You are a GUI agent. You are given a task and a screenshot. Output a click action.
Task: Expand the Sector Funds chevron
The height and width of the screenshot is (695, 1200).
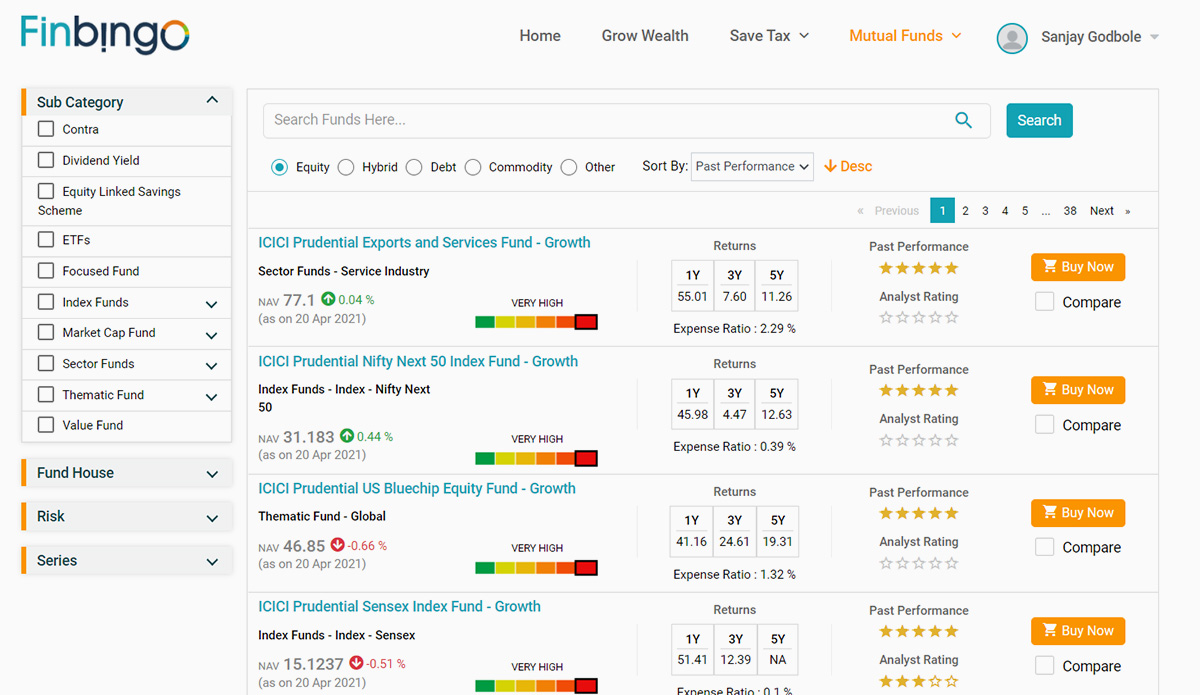(212, 366)
